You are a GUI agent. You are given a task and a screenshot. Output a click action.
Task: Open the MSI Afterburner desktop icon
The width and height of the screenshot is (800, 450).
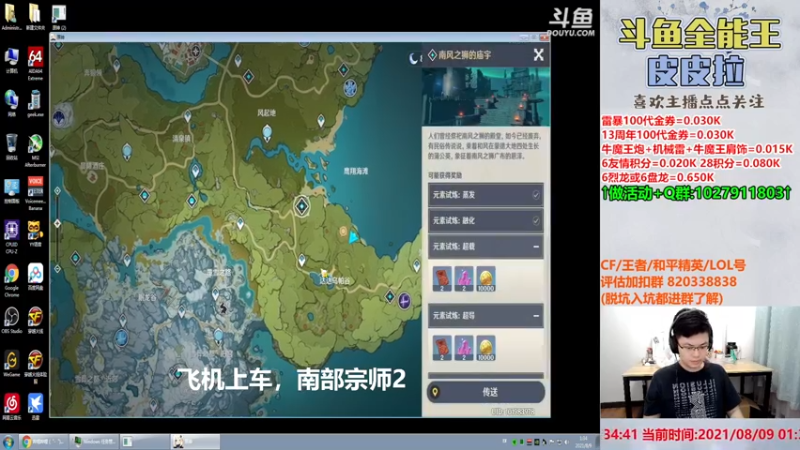coord(35,150)
